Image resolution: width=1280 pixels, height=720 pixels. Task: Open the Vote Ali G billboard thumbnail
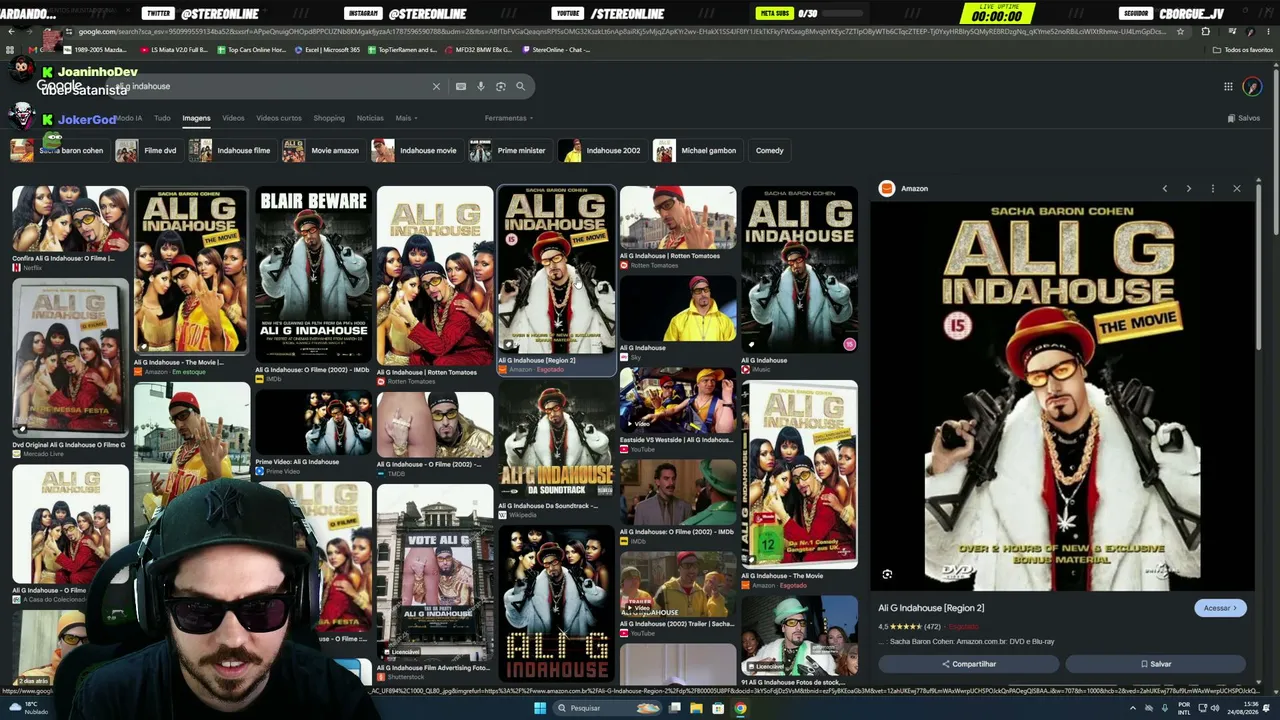(x=435, y=573)
